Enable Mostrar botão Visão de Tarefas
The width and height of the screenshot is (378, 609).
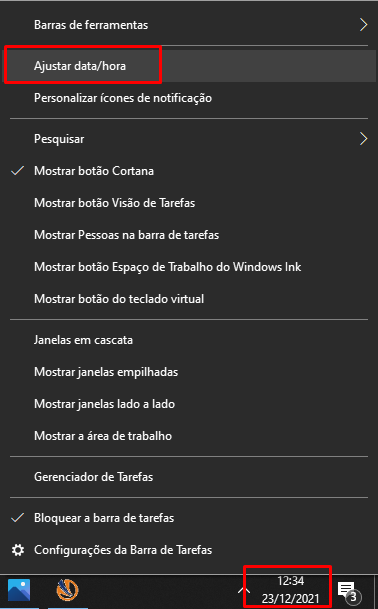coord(189,203)
